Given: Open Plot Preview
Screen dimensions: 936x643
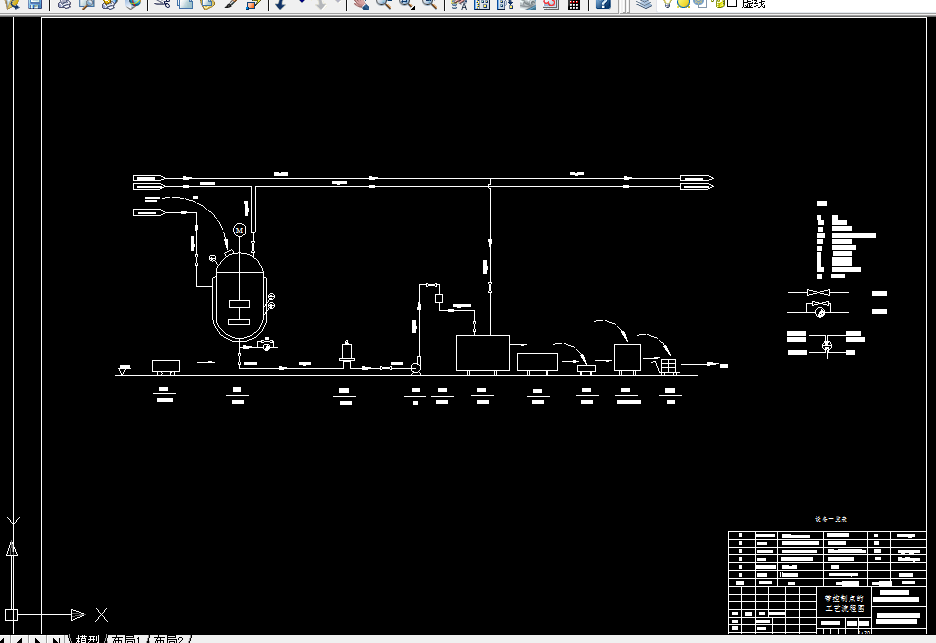Looking at the screenshot, I should 87,4.
